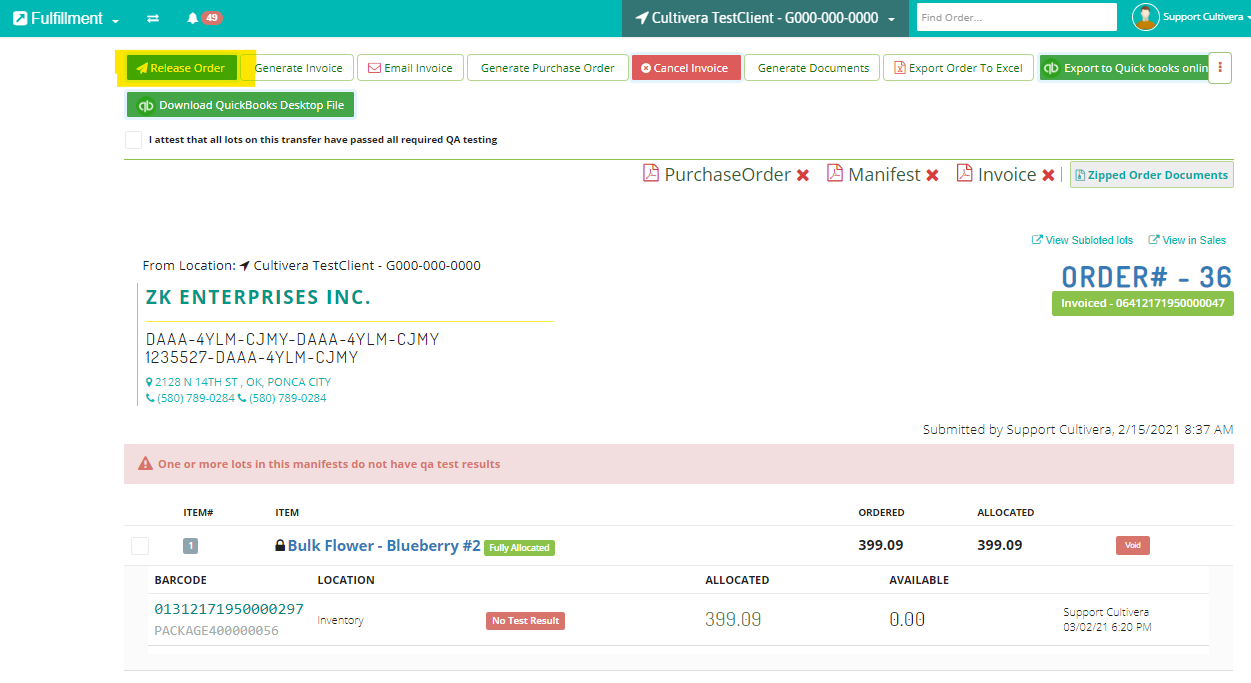Open the 2128 N 14TH ST address link

(x=238, y=382)
